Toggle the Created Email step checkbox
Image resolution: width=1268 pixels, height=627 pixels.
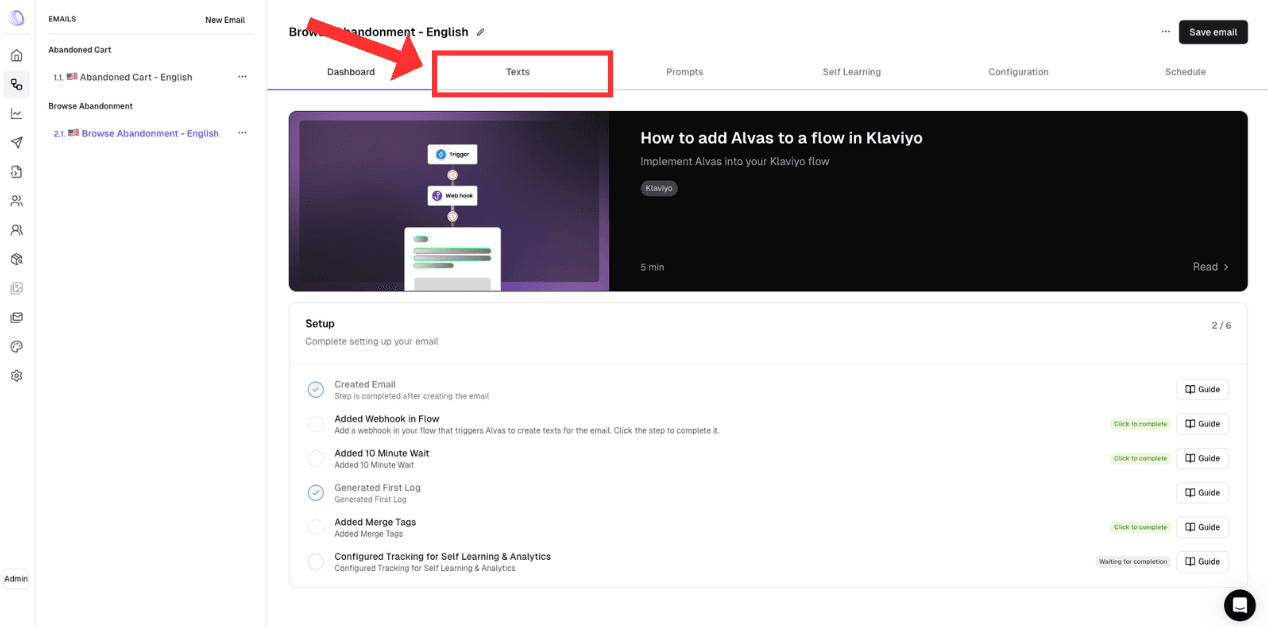[x=316, y=389]
